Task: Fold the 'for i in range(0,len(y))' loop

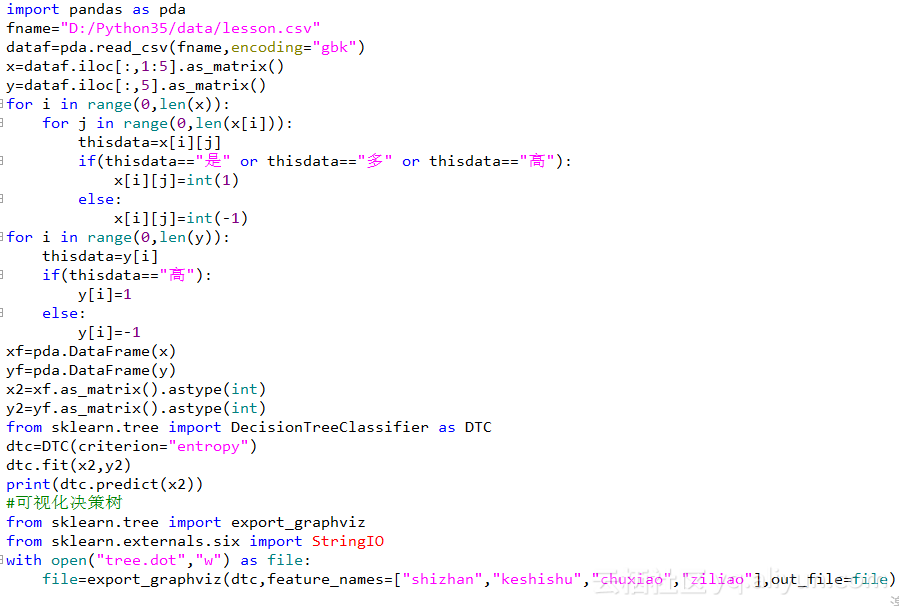Action: pos(2,237)
